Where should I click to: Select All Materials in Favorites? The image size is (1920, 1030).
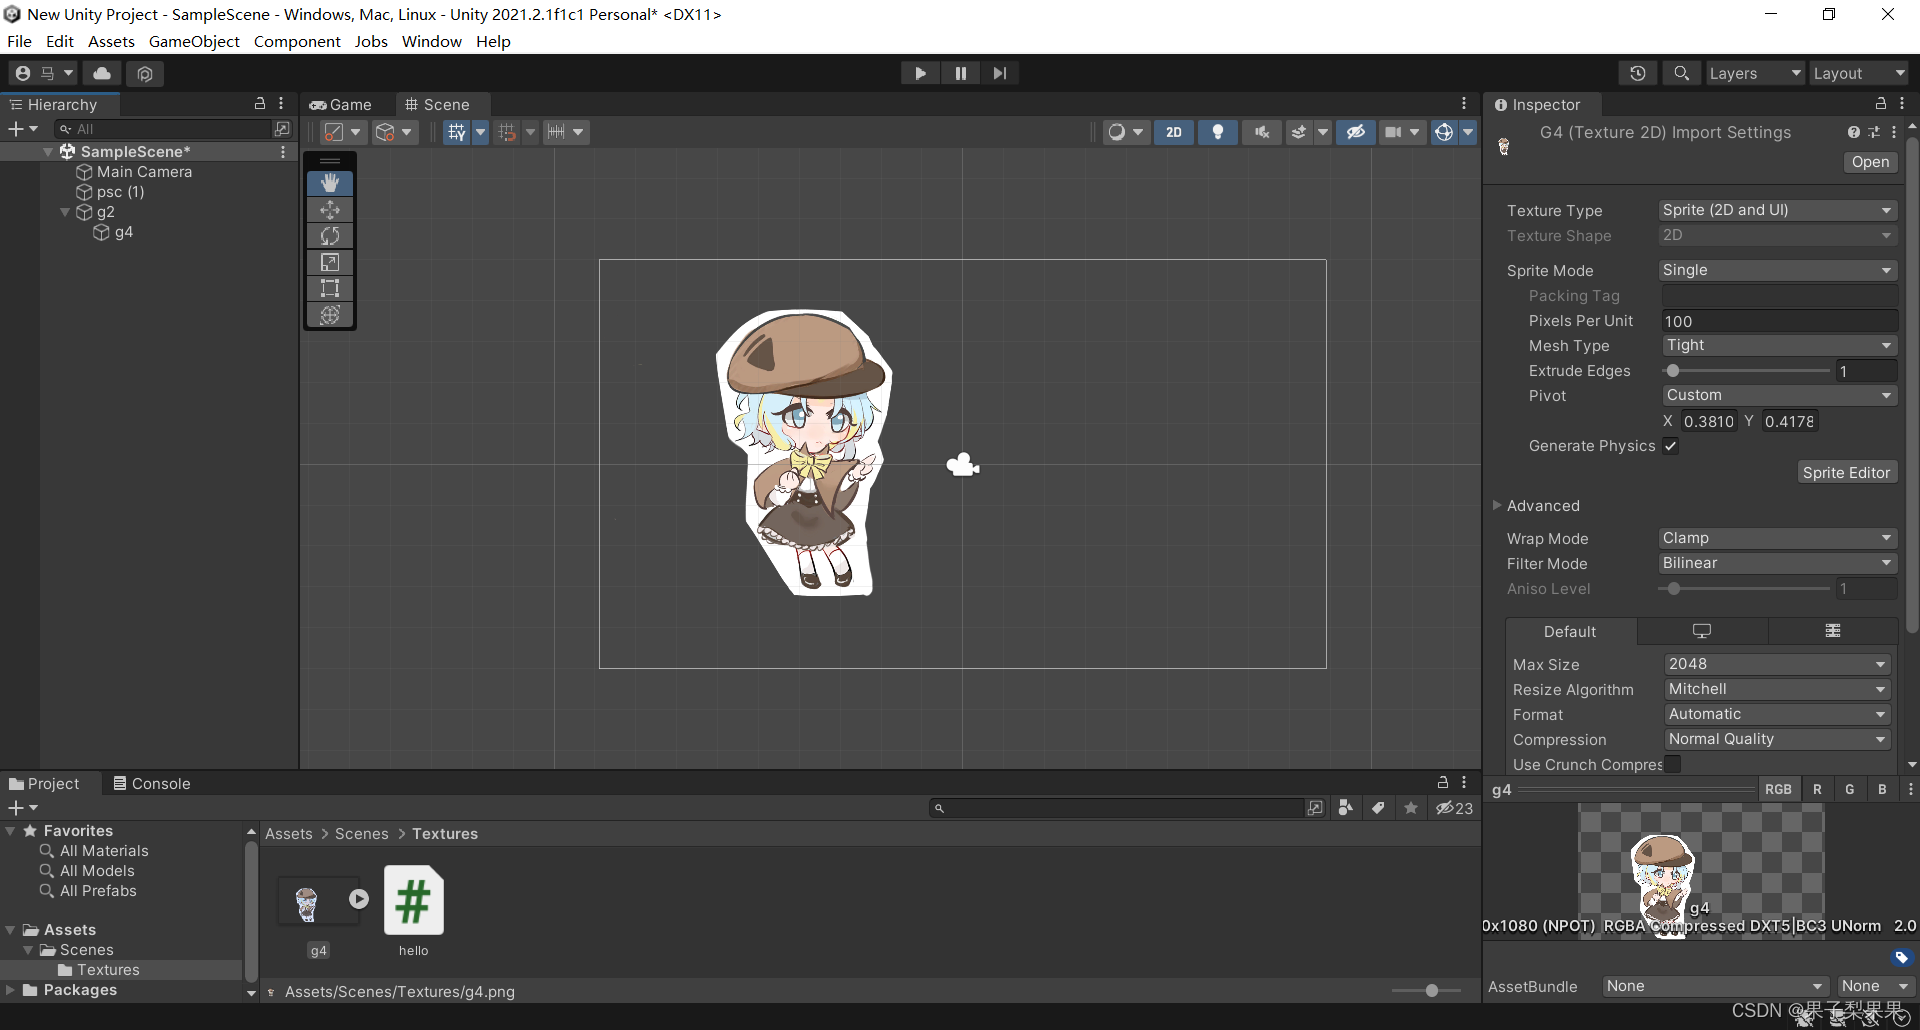coord(104,851)
